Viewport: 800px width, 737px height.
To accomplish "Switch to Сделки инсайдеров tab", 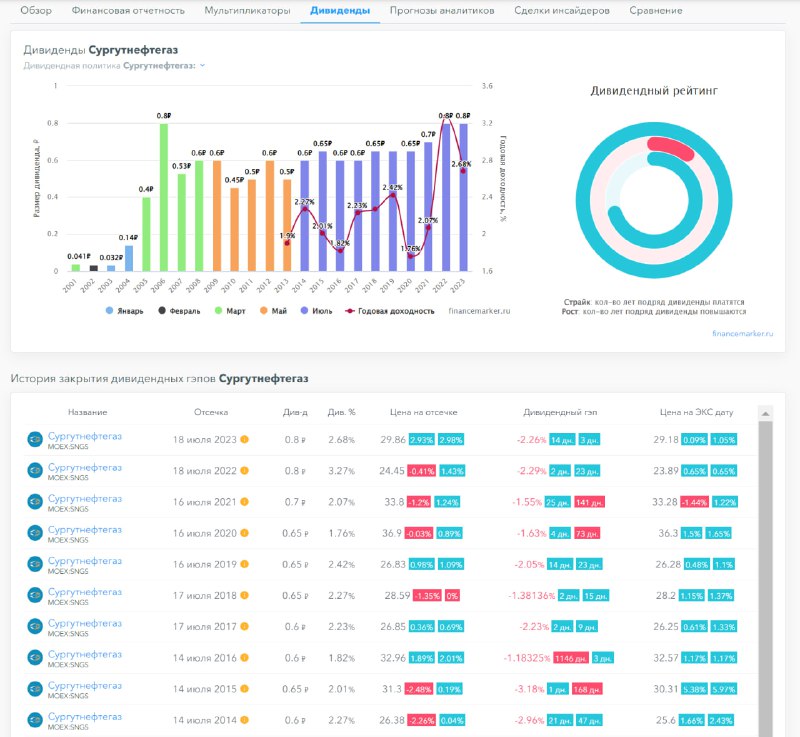I will 562,10.
